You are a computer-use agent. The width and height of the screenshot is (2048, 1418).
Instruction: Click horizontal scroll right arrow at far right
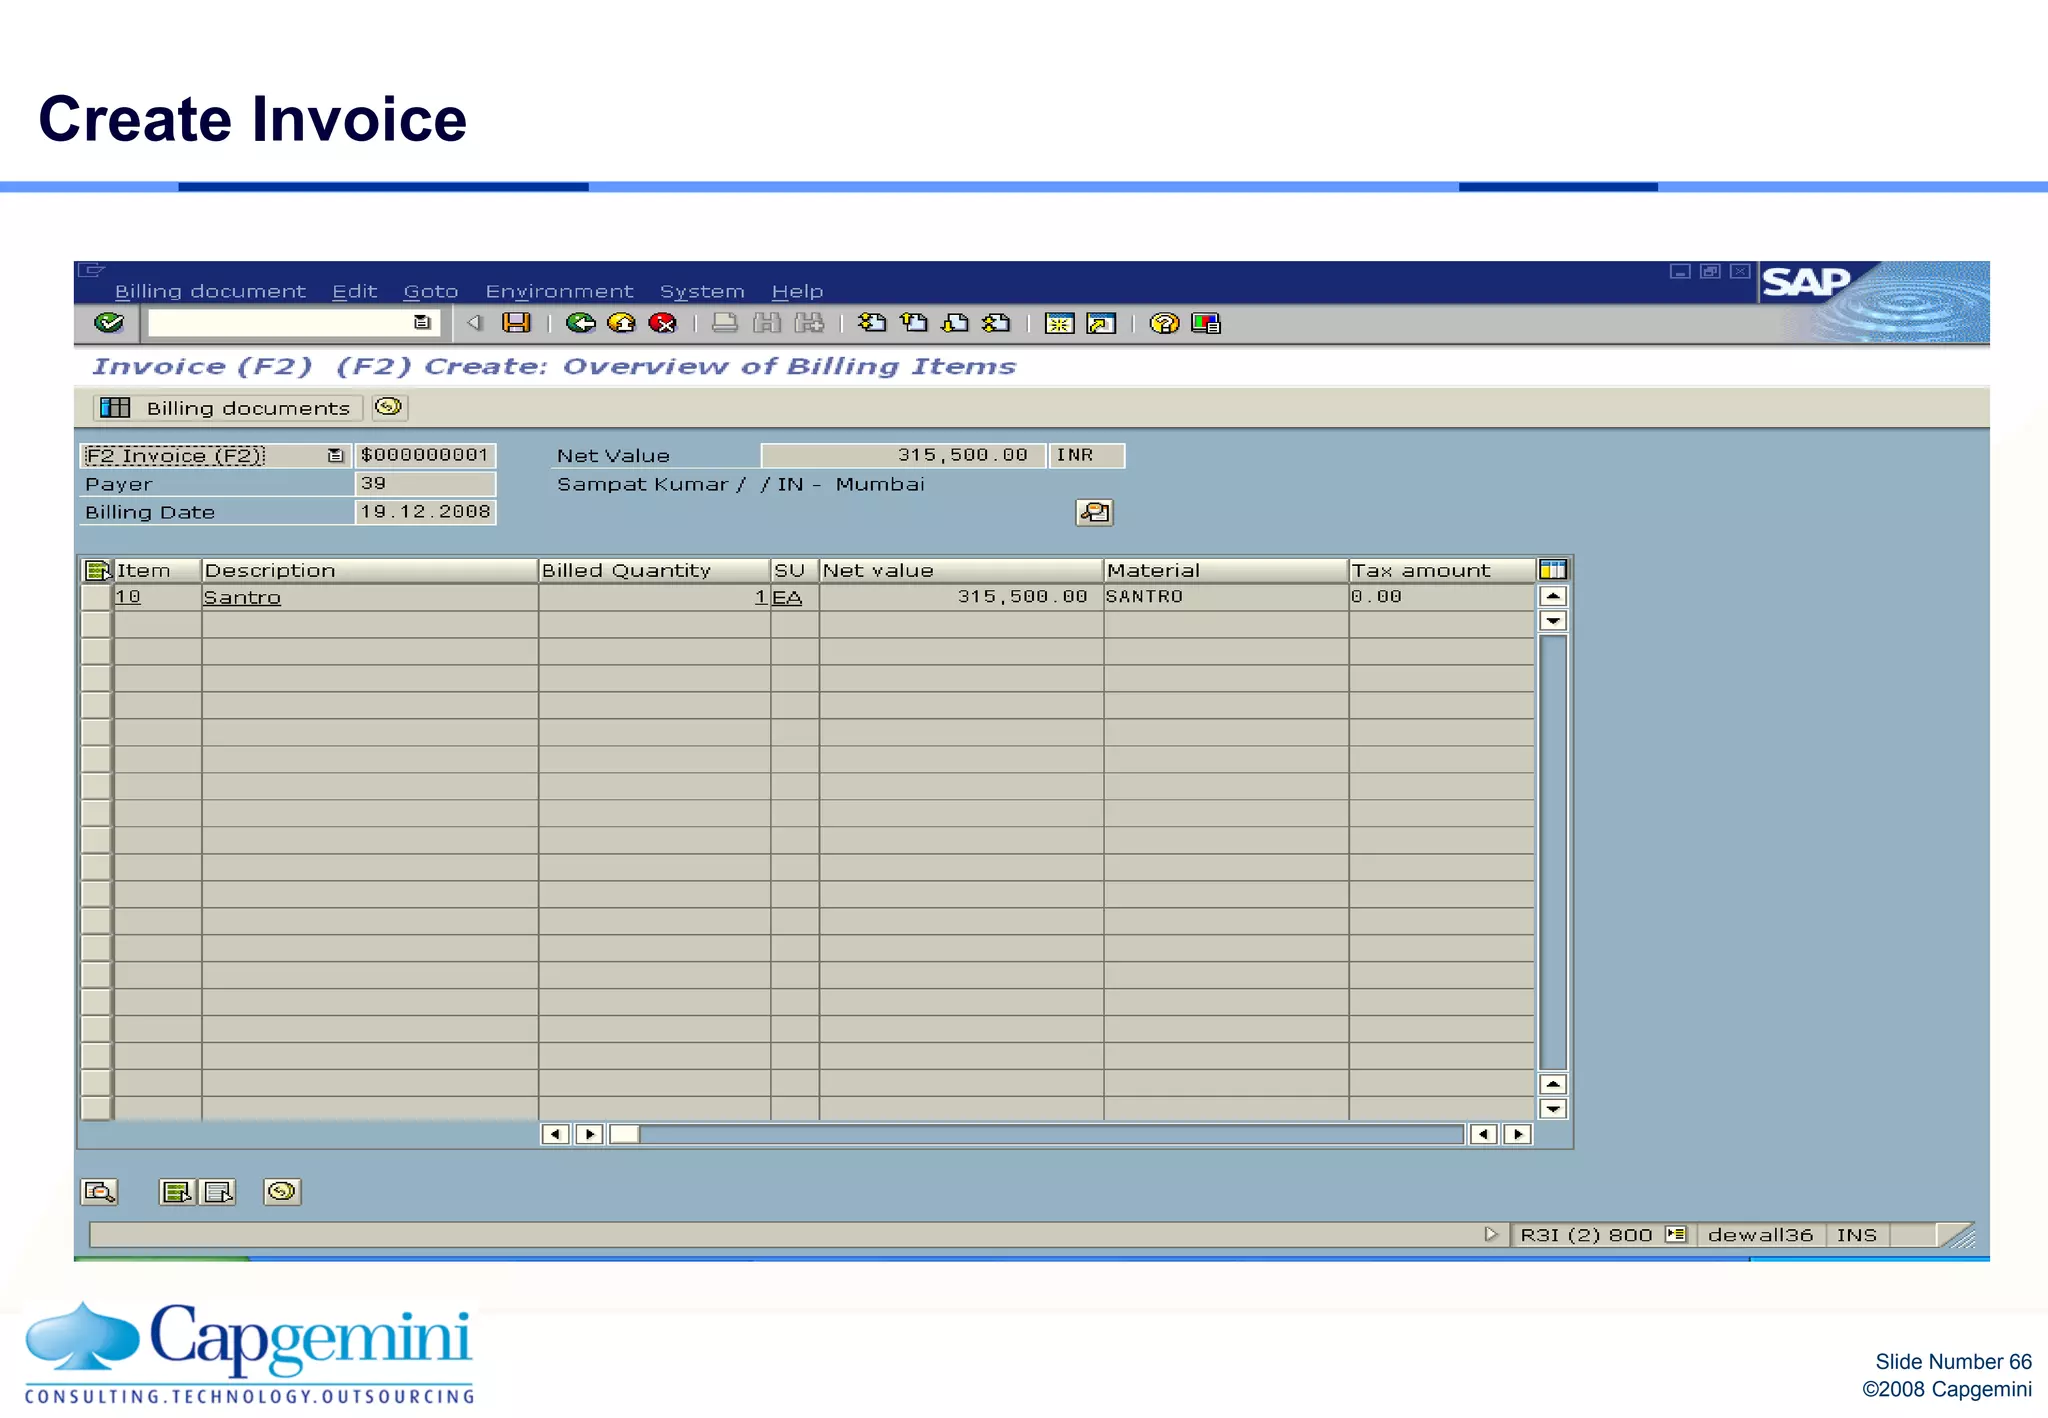point(1518,1134)
